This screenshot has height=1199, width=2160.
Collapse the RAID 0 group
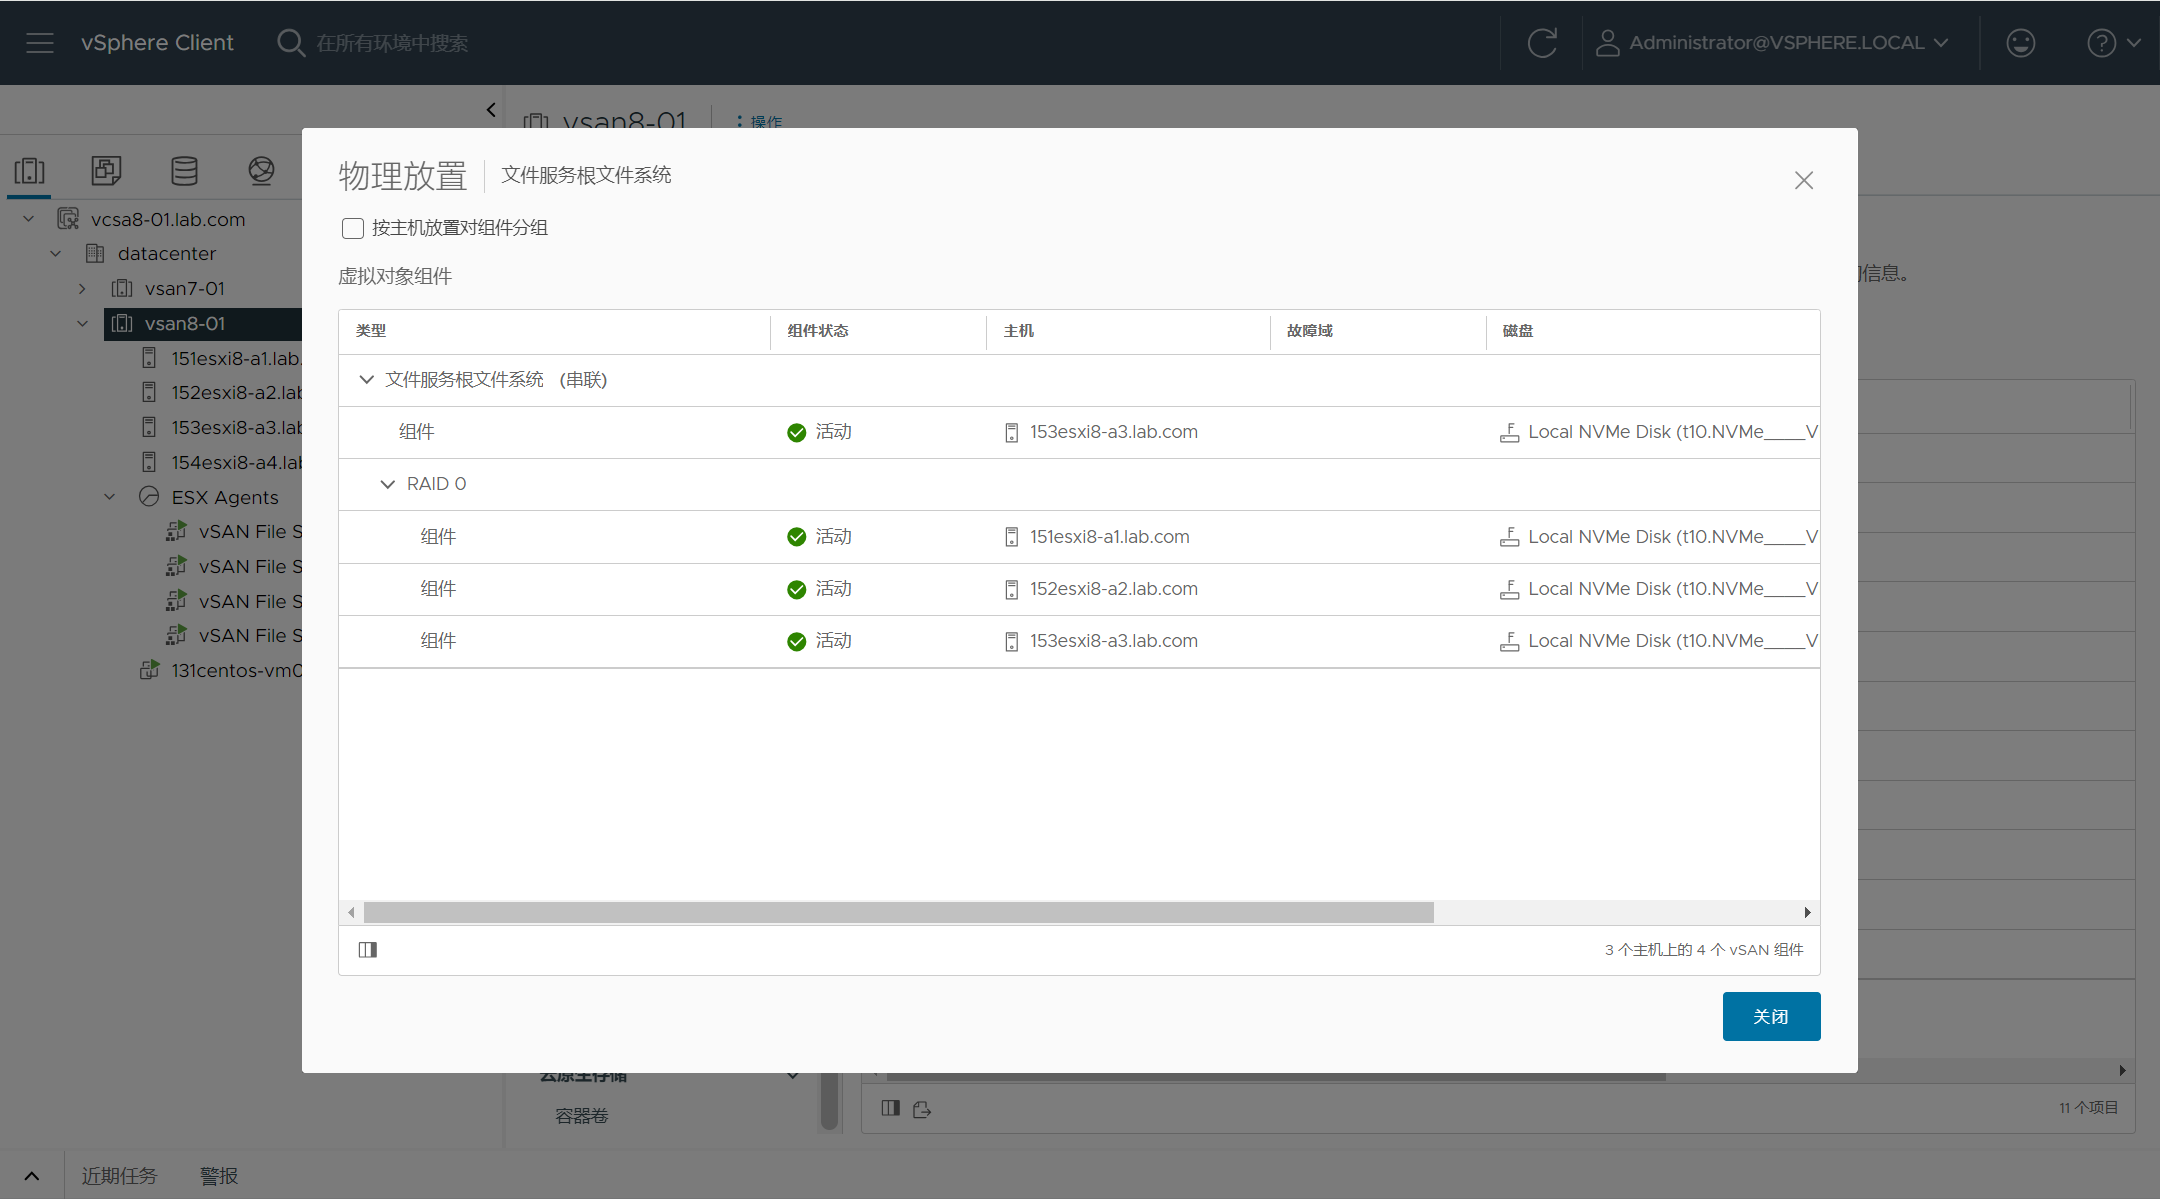point(388,484)
